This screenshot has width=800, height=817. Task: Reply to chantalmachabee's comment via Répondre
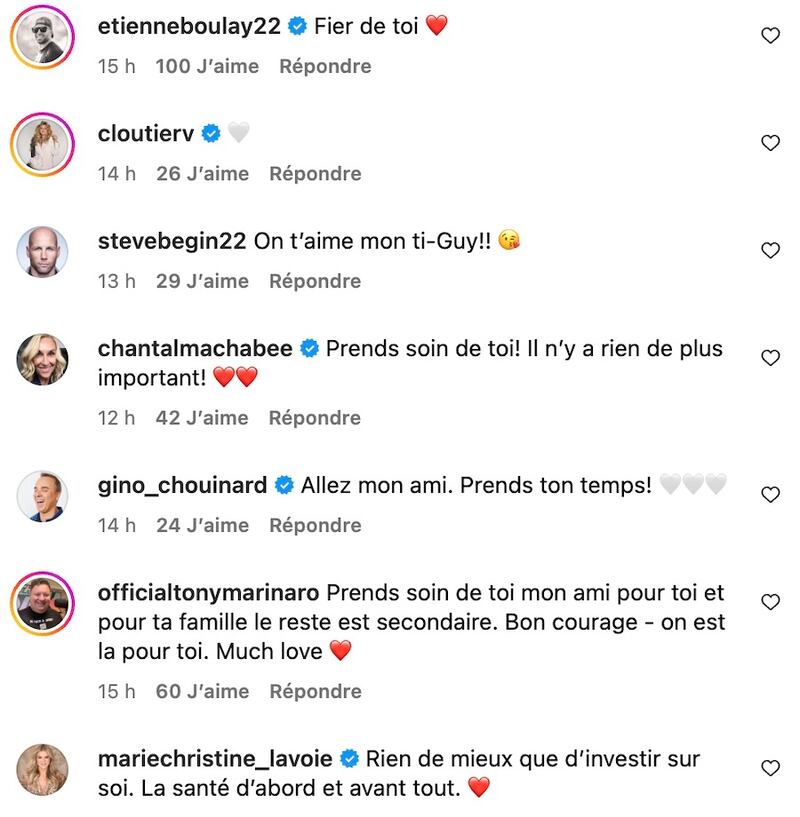315,418
